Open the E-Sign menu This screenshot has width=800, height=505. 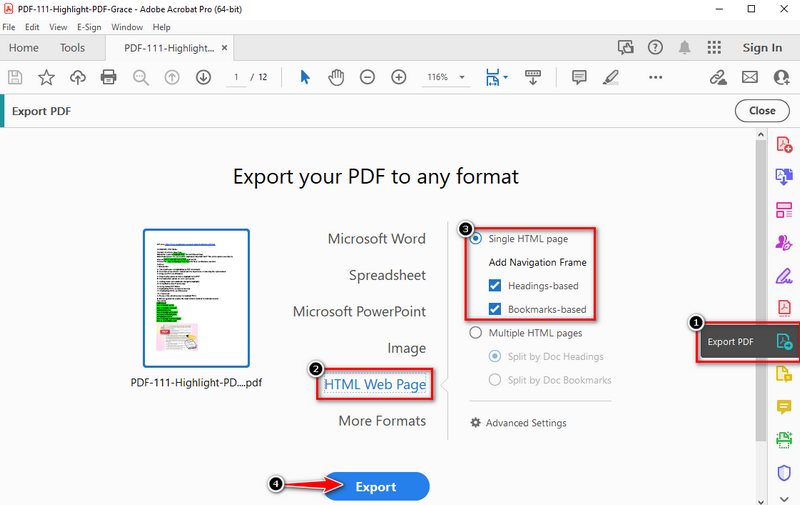pyautogui.click(x=89, y=27)
